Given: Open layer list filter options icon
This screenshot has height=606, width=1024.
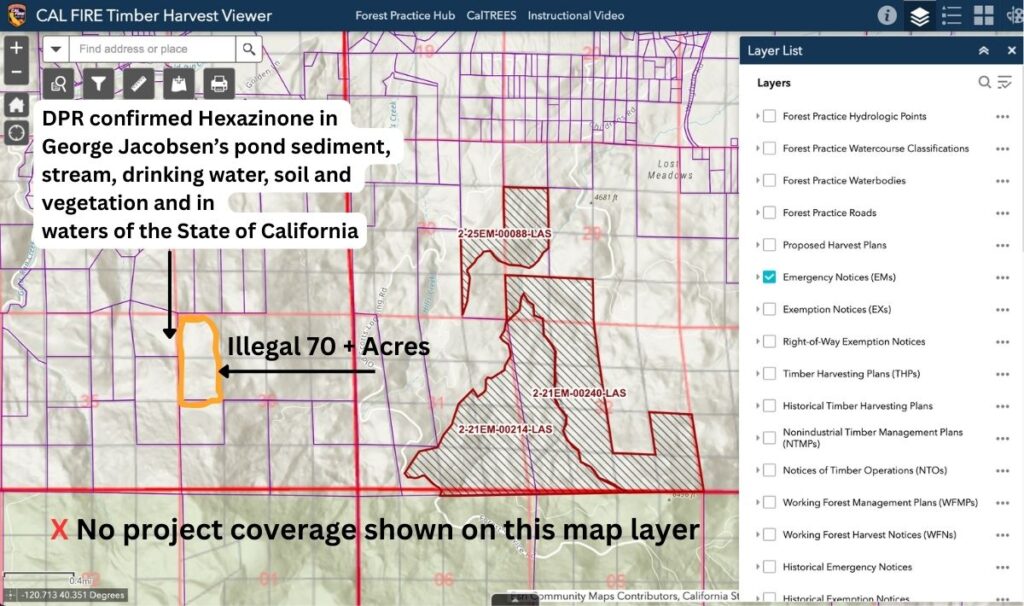Looking at the screenshot, I should click(1004, 82).
